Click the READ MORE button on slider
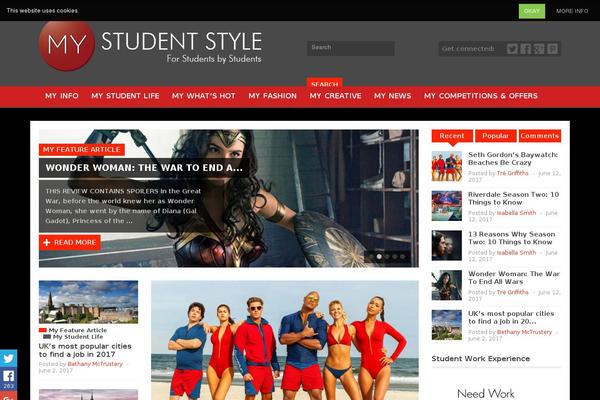Screen dimensions: 600x400 click(x=70, y=242)
